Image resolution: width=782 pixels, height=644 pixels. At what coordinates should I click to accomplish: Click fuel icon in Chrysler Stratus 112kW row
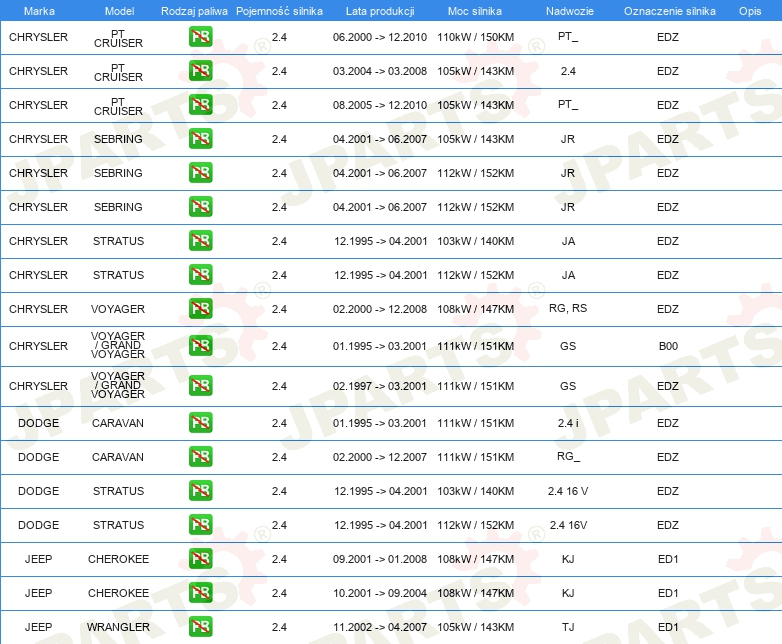click(x=200, y=274)
